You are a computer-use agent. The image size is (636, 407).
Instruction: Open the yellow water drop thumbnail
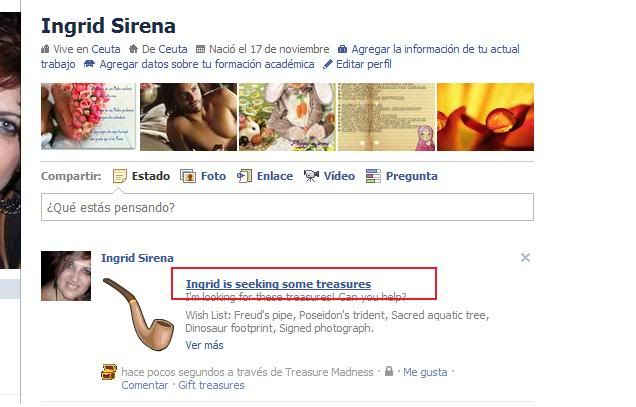click(485, 117)
